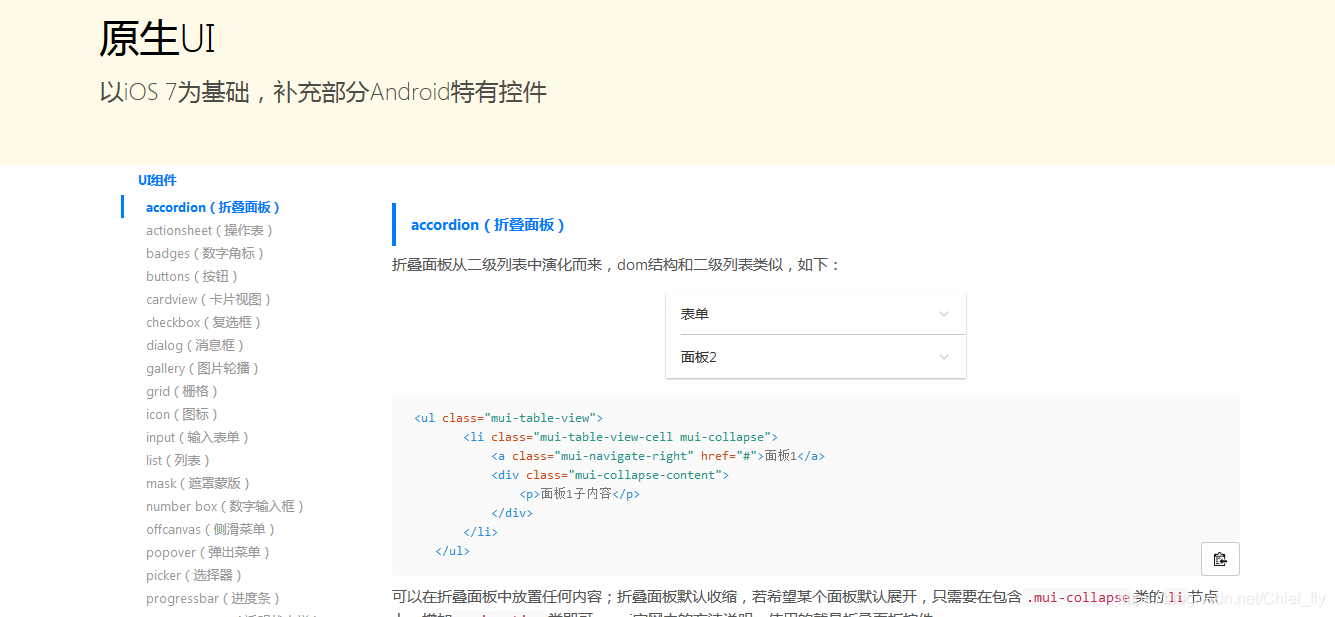The height and width of the screenshot is (617, 1335).
Task: Jump to grid（栅格）section
Action: click(182, 391)
